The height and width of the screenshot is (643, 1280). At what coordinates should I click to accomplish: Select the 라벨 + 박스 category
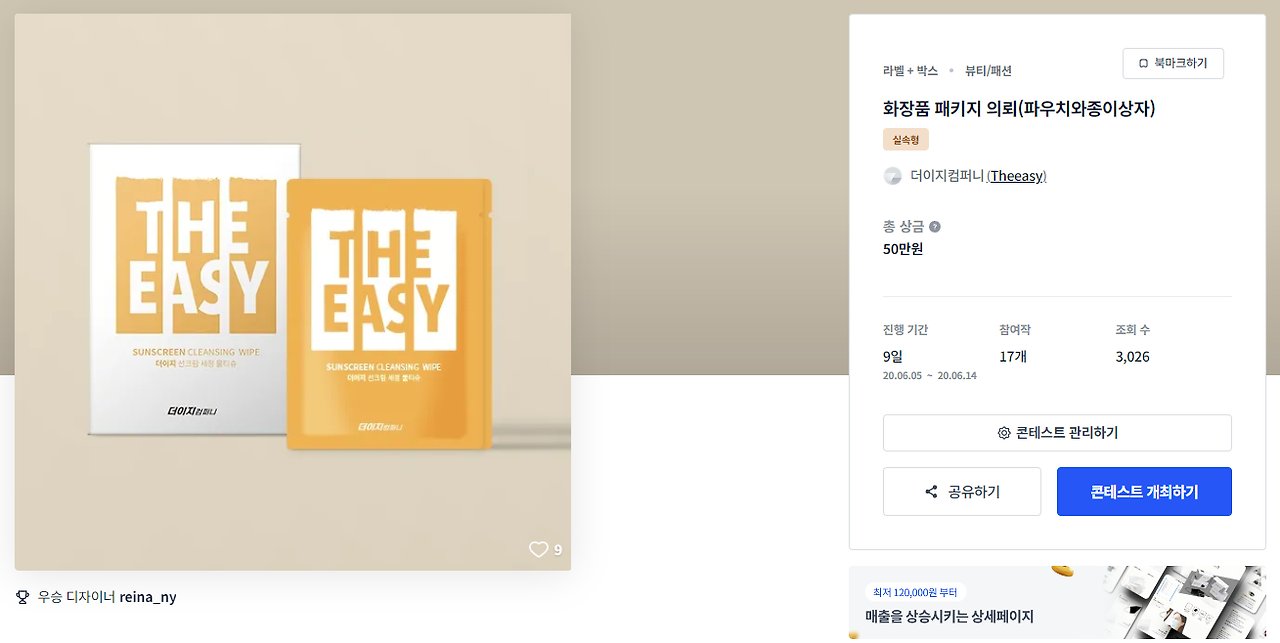[910, 71]
